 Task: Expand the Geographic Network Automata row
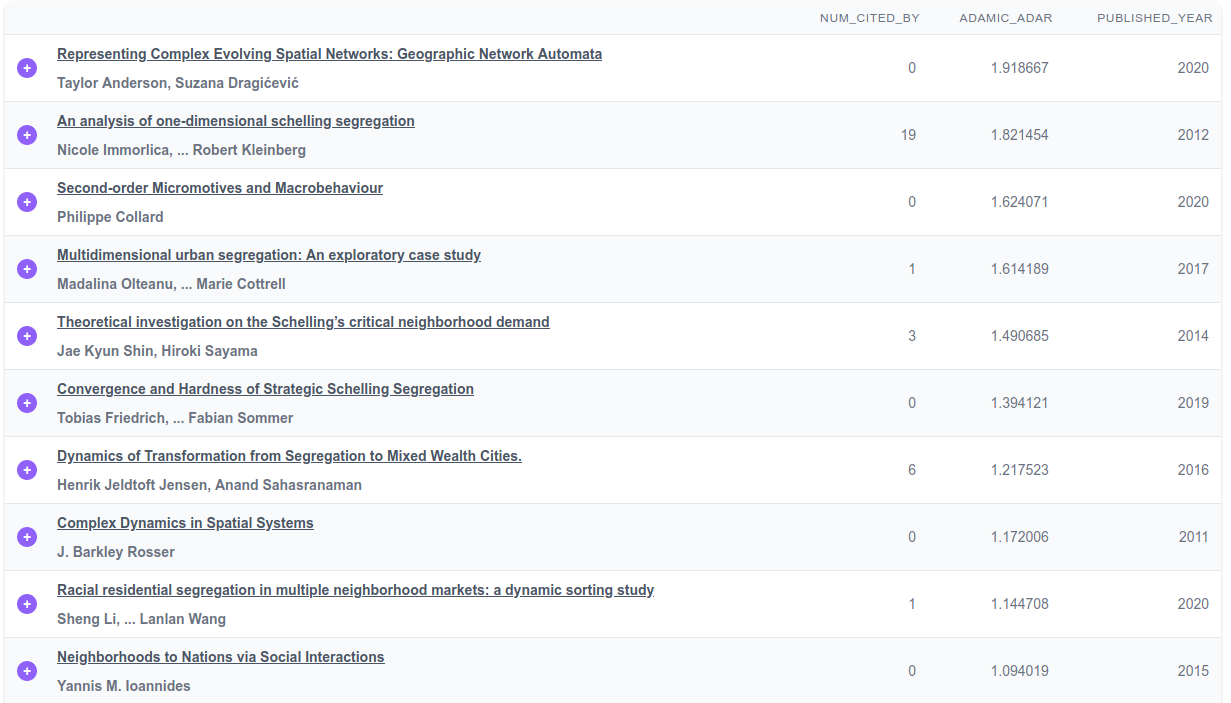pyautogui.click(x=27, y=68)
